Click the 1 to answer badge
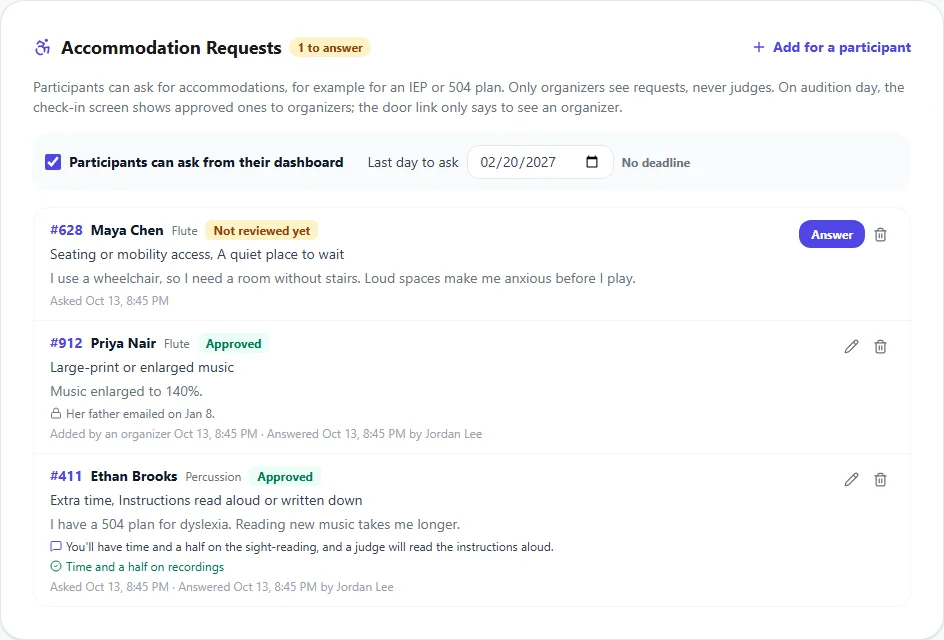944x640 pixels. [330, 48]
